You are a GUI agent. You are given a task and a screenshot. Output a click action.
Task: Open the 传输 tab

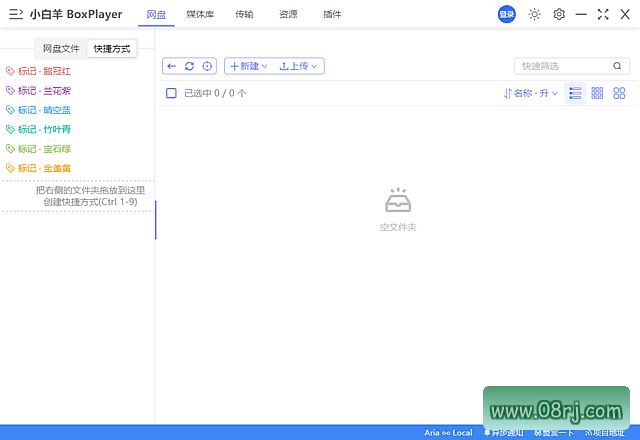244,14
